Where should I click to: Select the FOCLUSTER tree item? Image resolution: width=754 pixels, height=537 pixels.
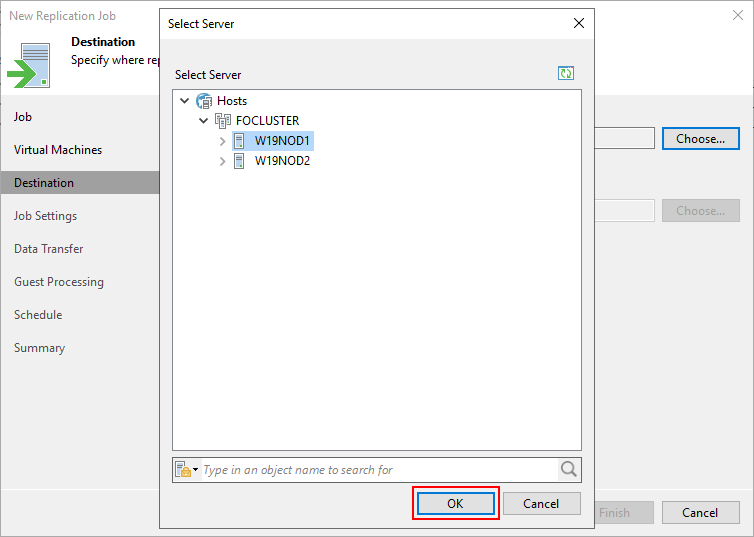click(x=267, y=121)
